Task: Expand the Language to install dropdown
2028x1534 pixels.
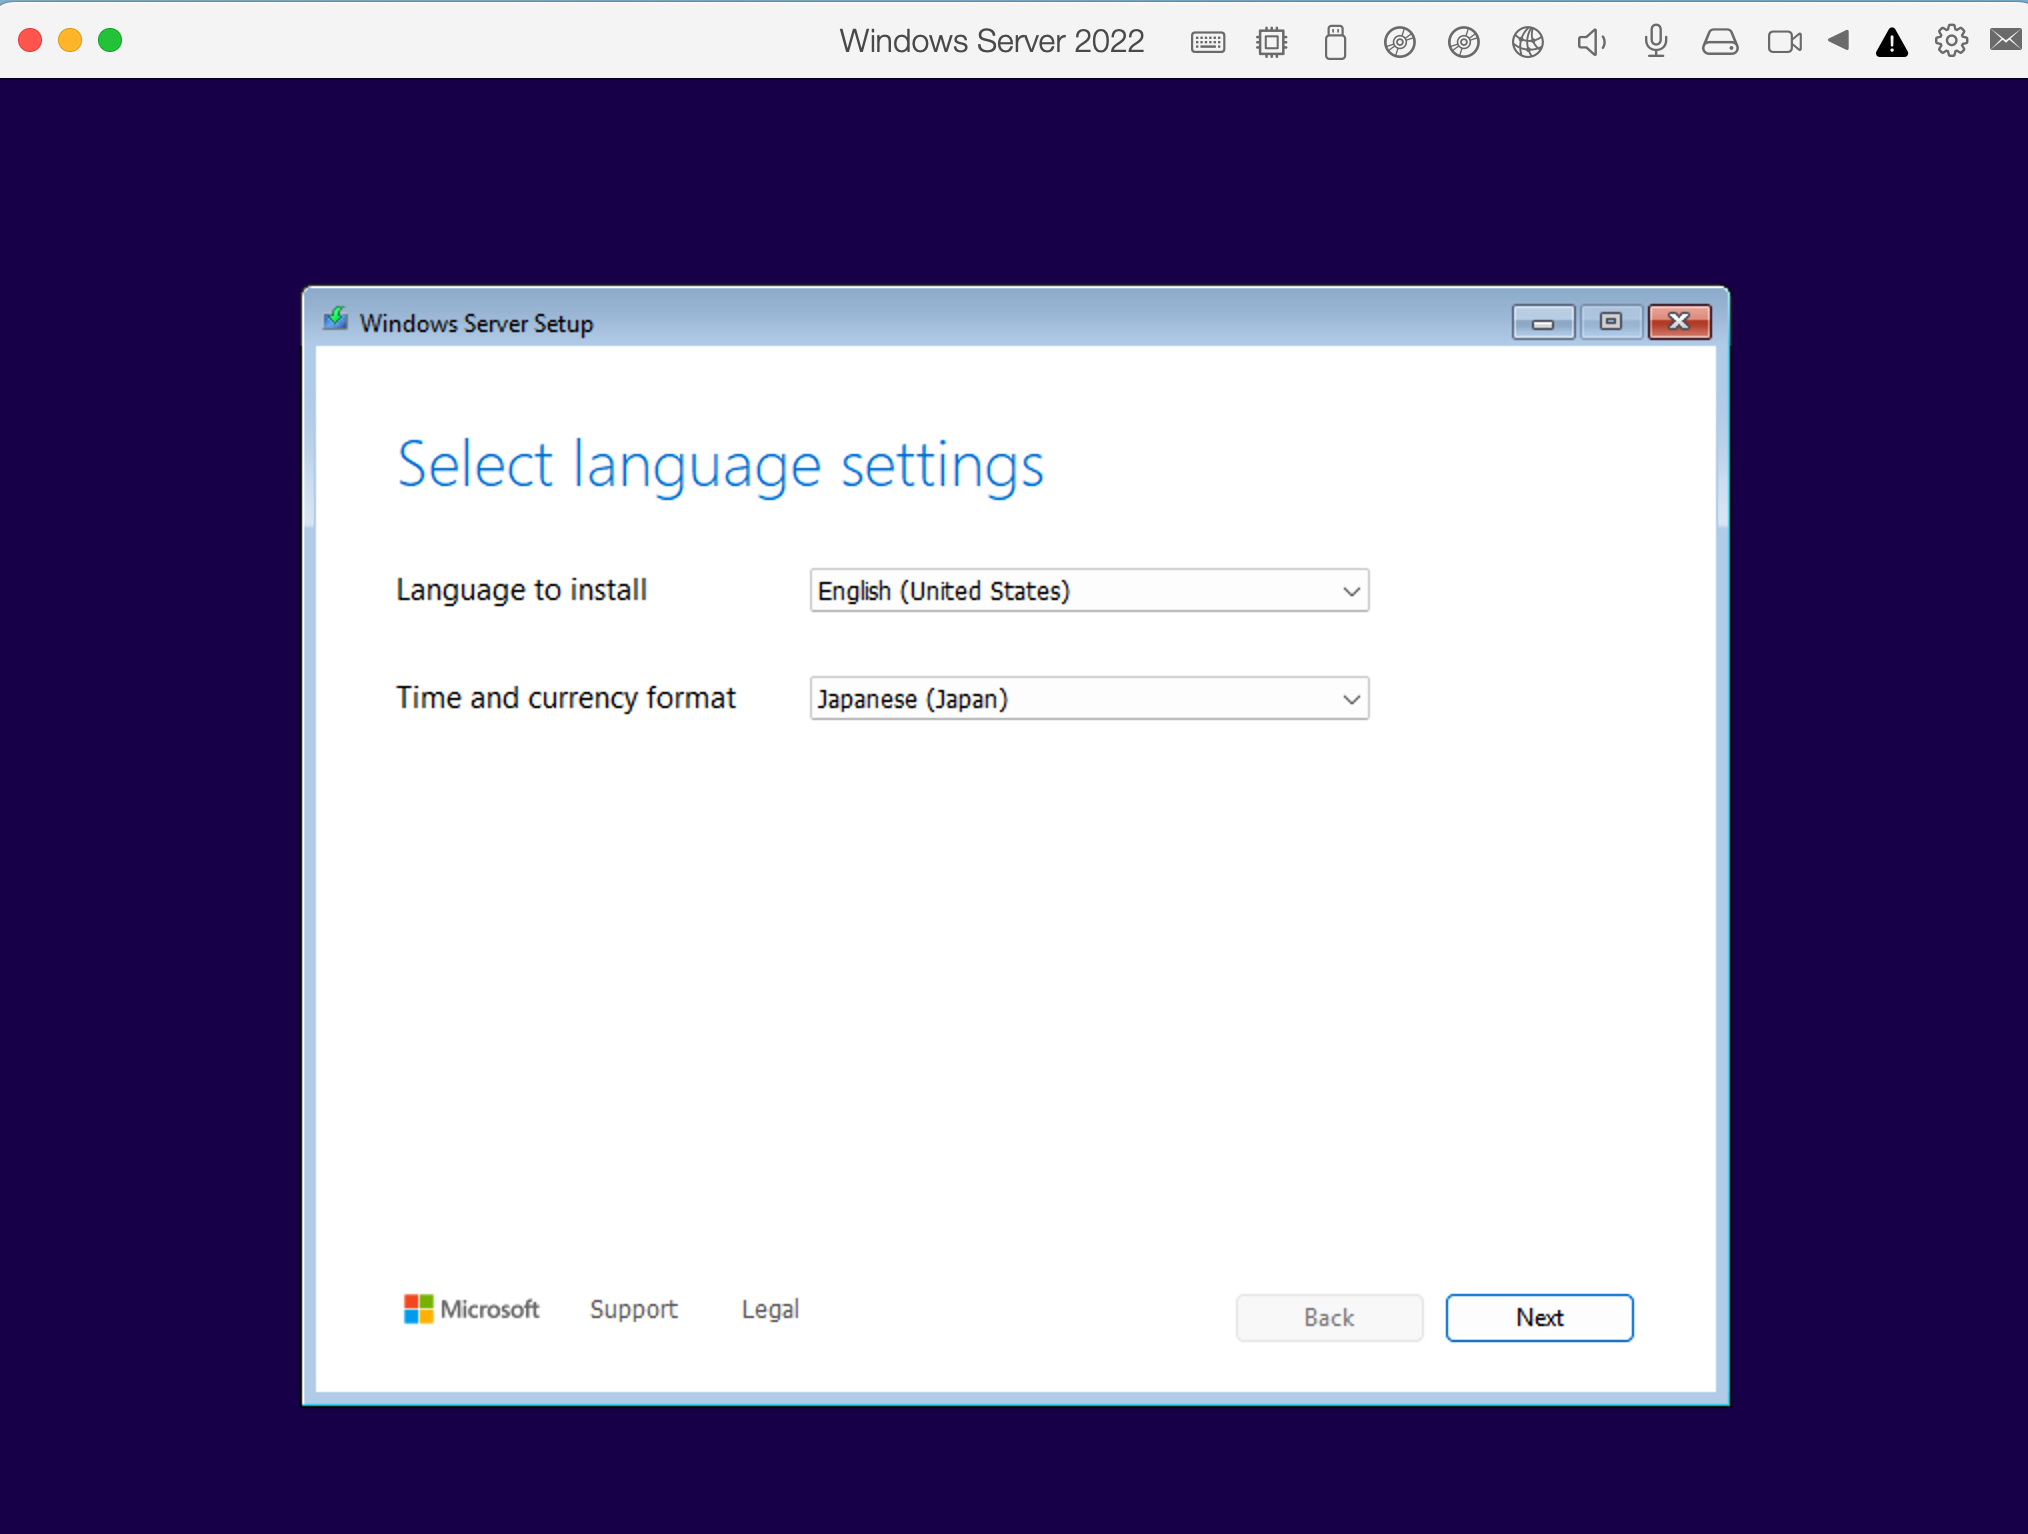Action: [x=1088, y=591]
